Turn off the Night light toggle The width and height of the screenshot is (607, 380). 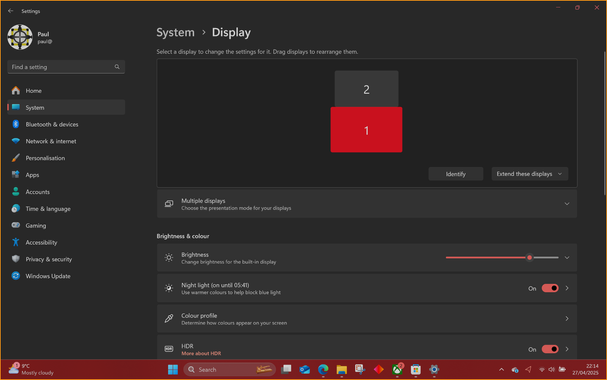550,288
